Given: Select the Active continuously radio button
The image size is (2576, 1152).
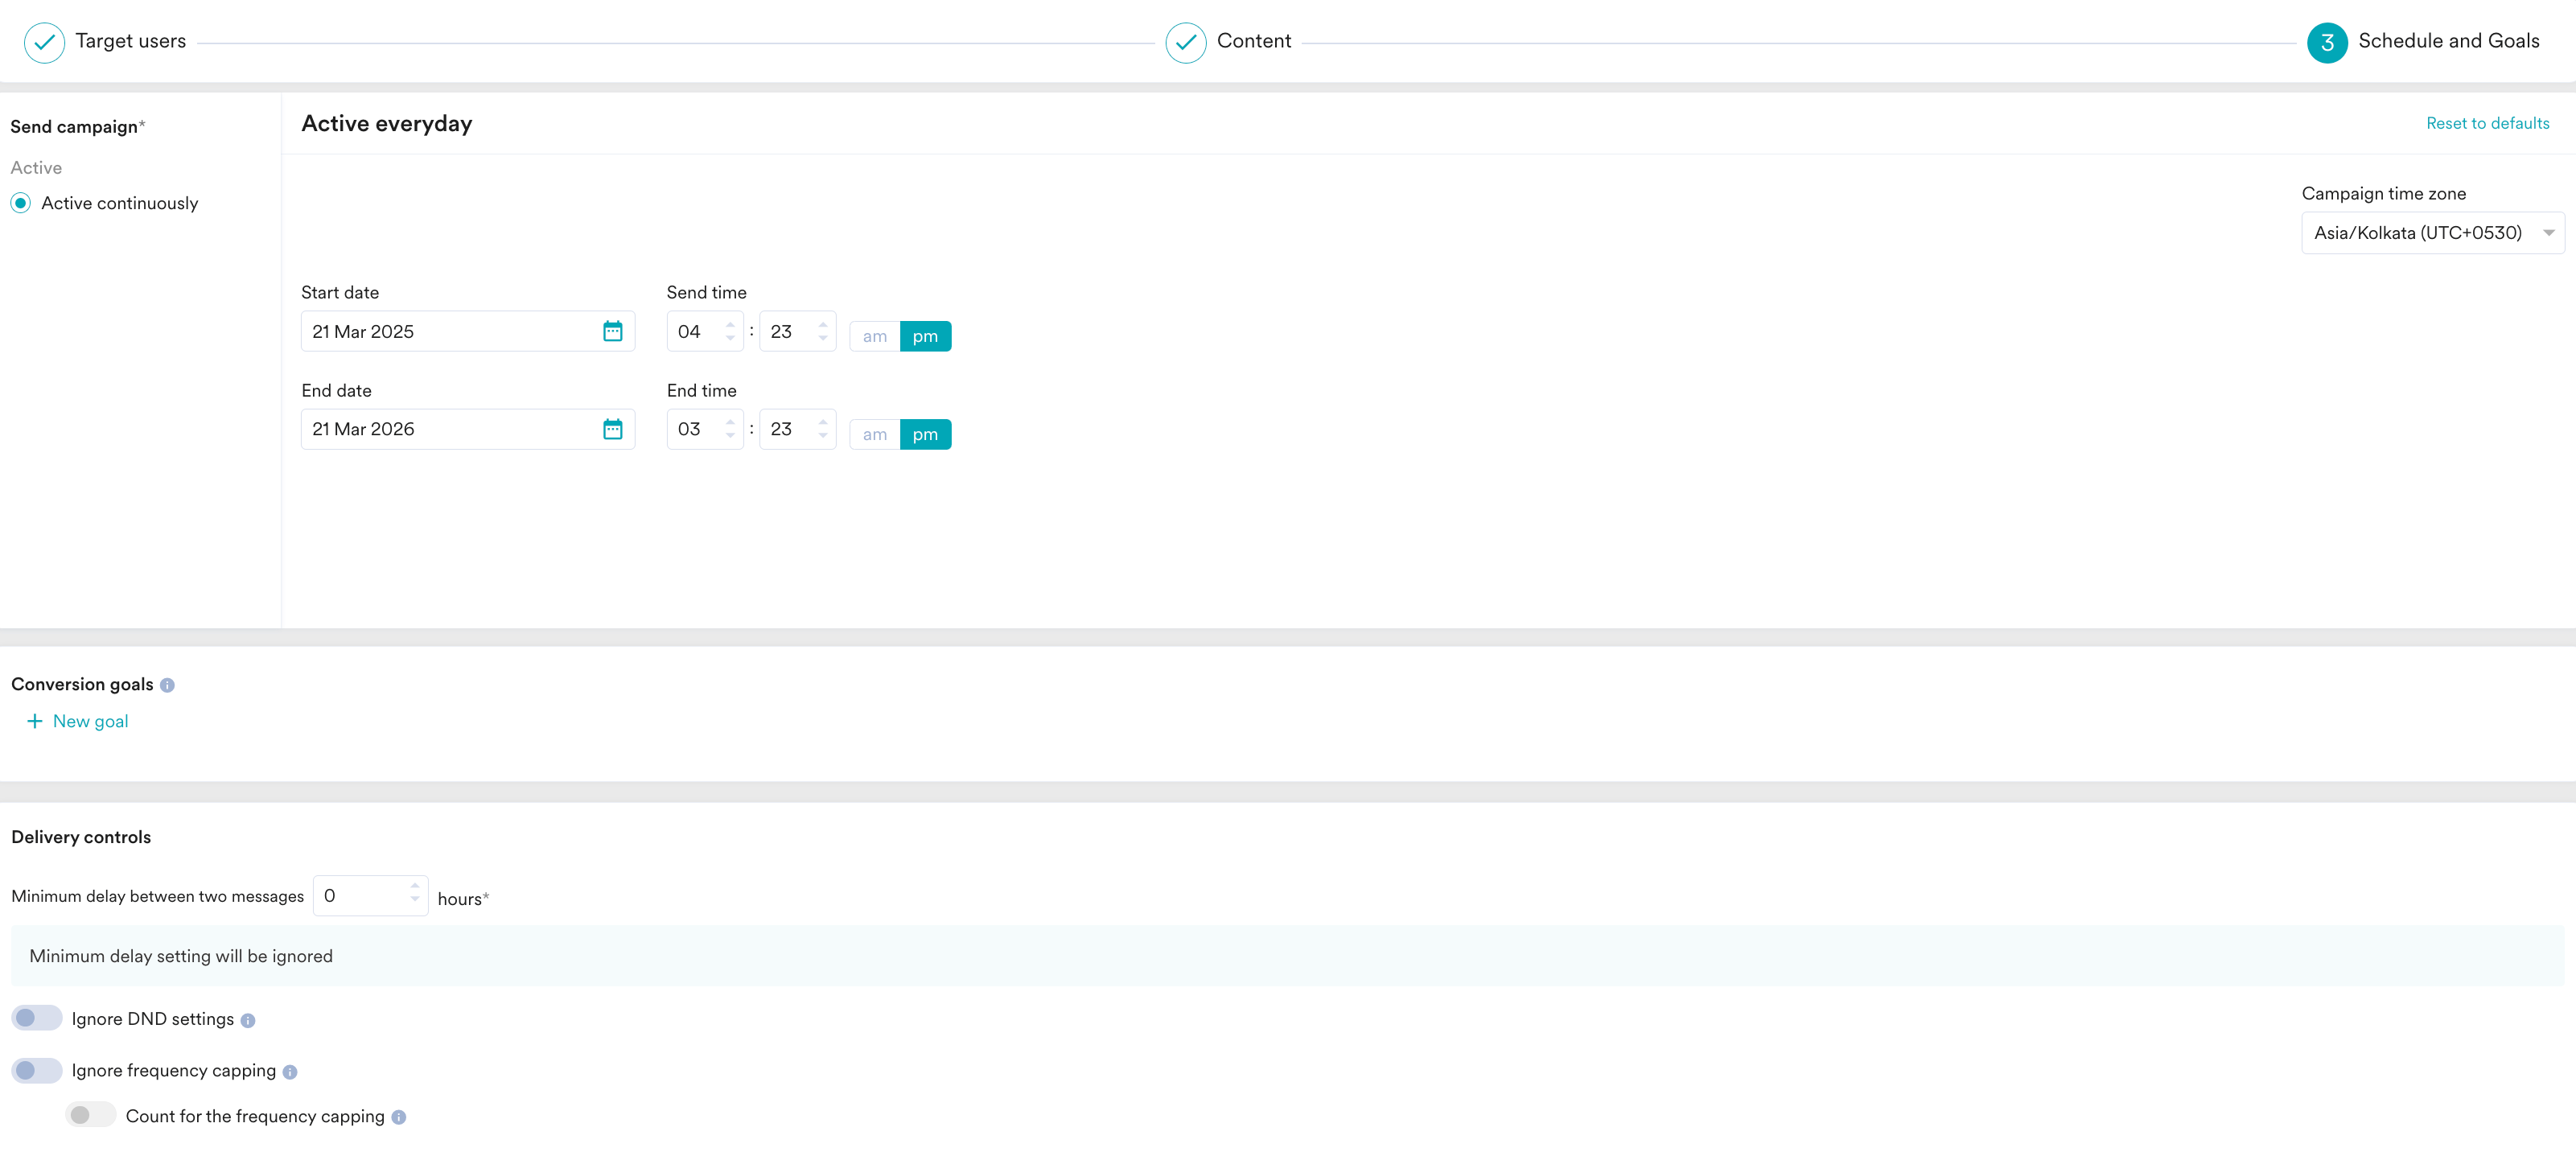Looking at the screenshot, I should [20, 203].
